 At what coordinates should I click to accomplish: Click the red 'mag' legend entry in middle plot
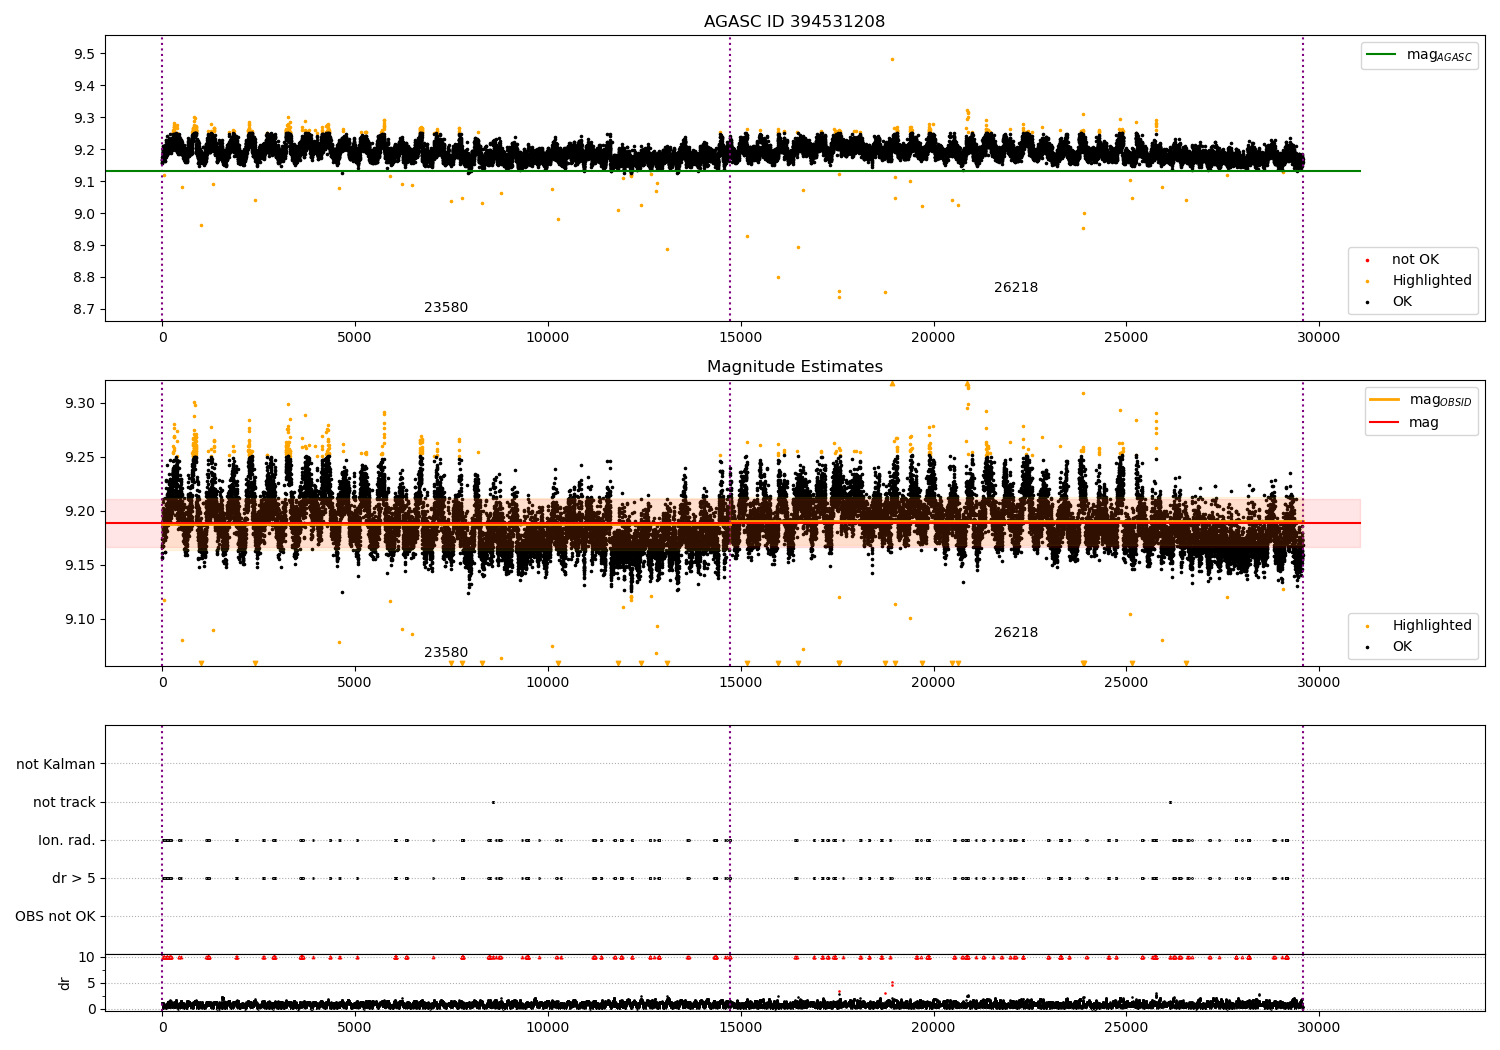point(1424,423)
